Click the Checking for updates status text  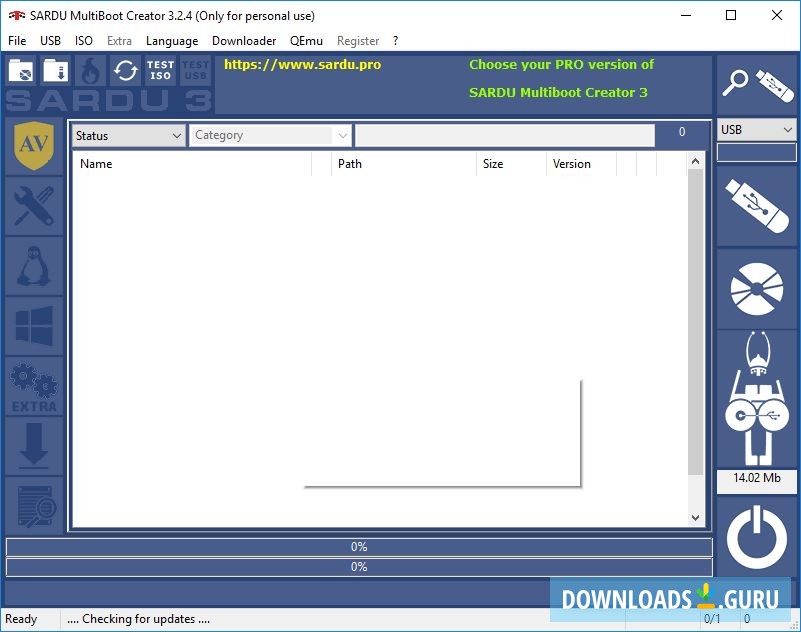(138, 619)
